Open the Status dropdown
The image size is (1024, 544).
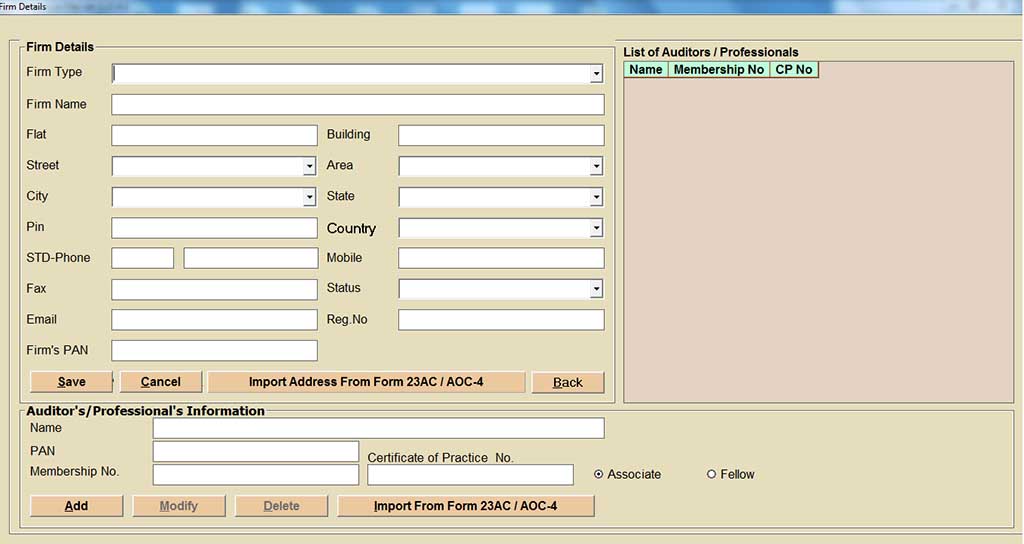pos(596,290)
